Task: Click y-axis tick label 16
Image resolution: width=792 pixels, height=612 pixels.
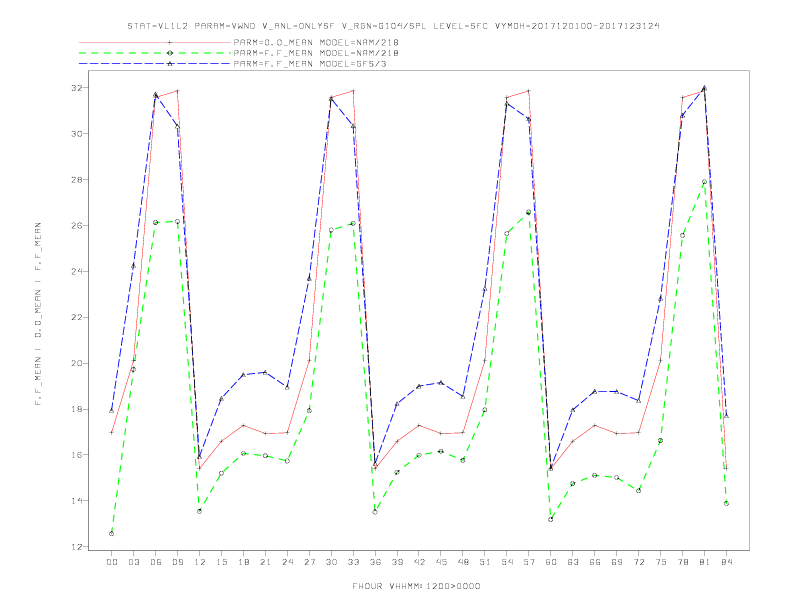Action: click(77, 455)
